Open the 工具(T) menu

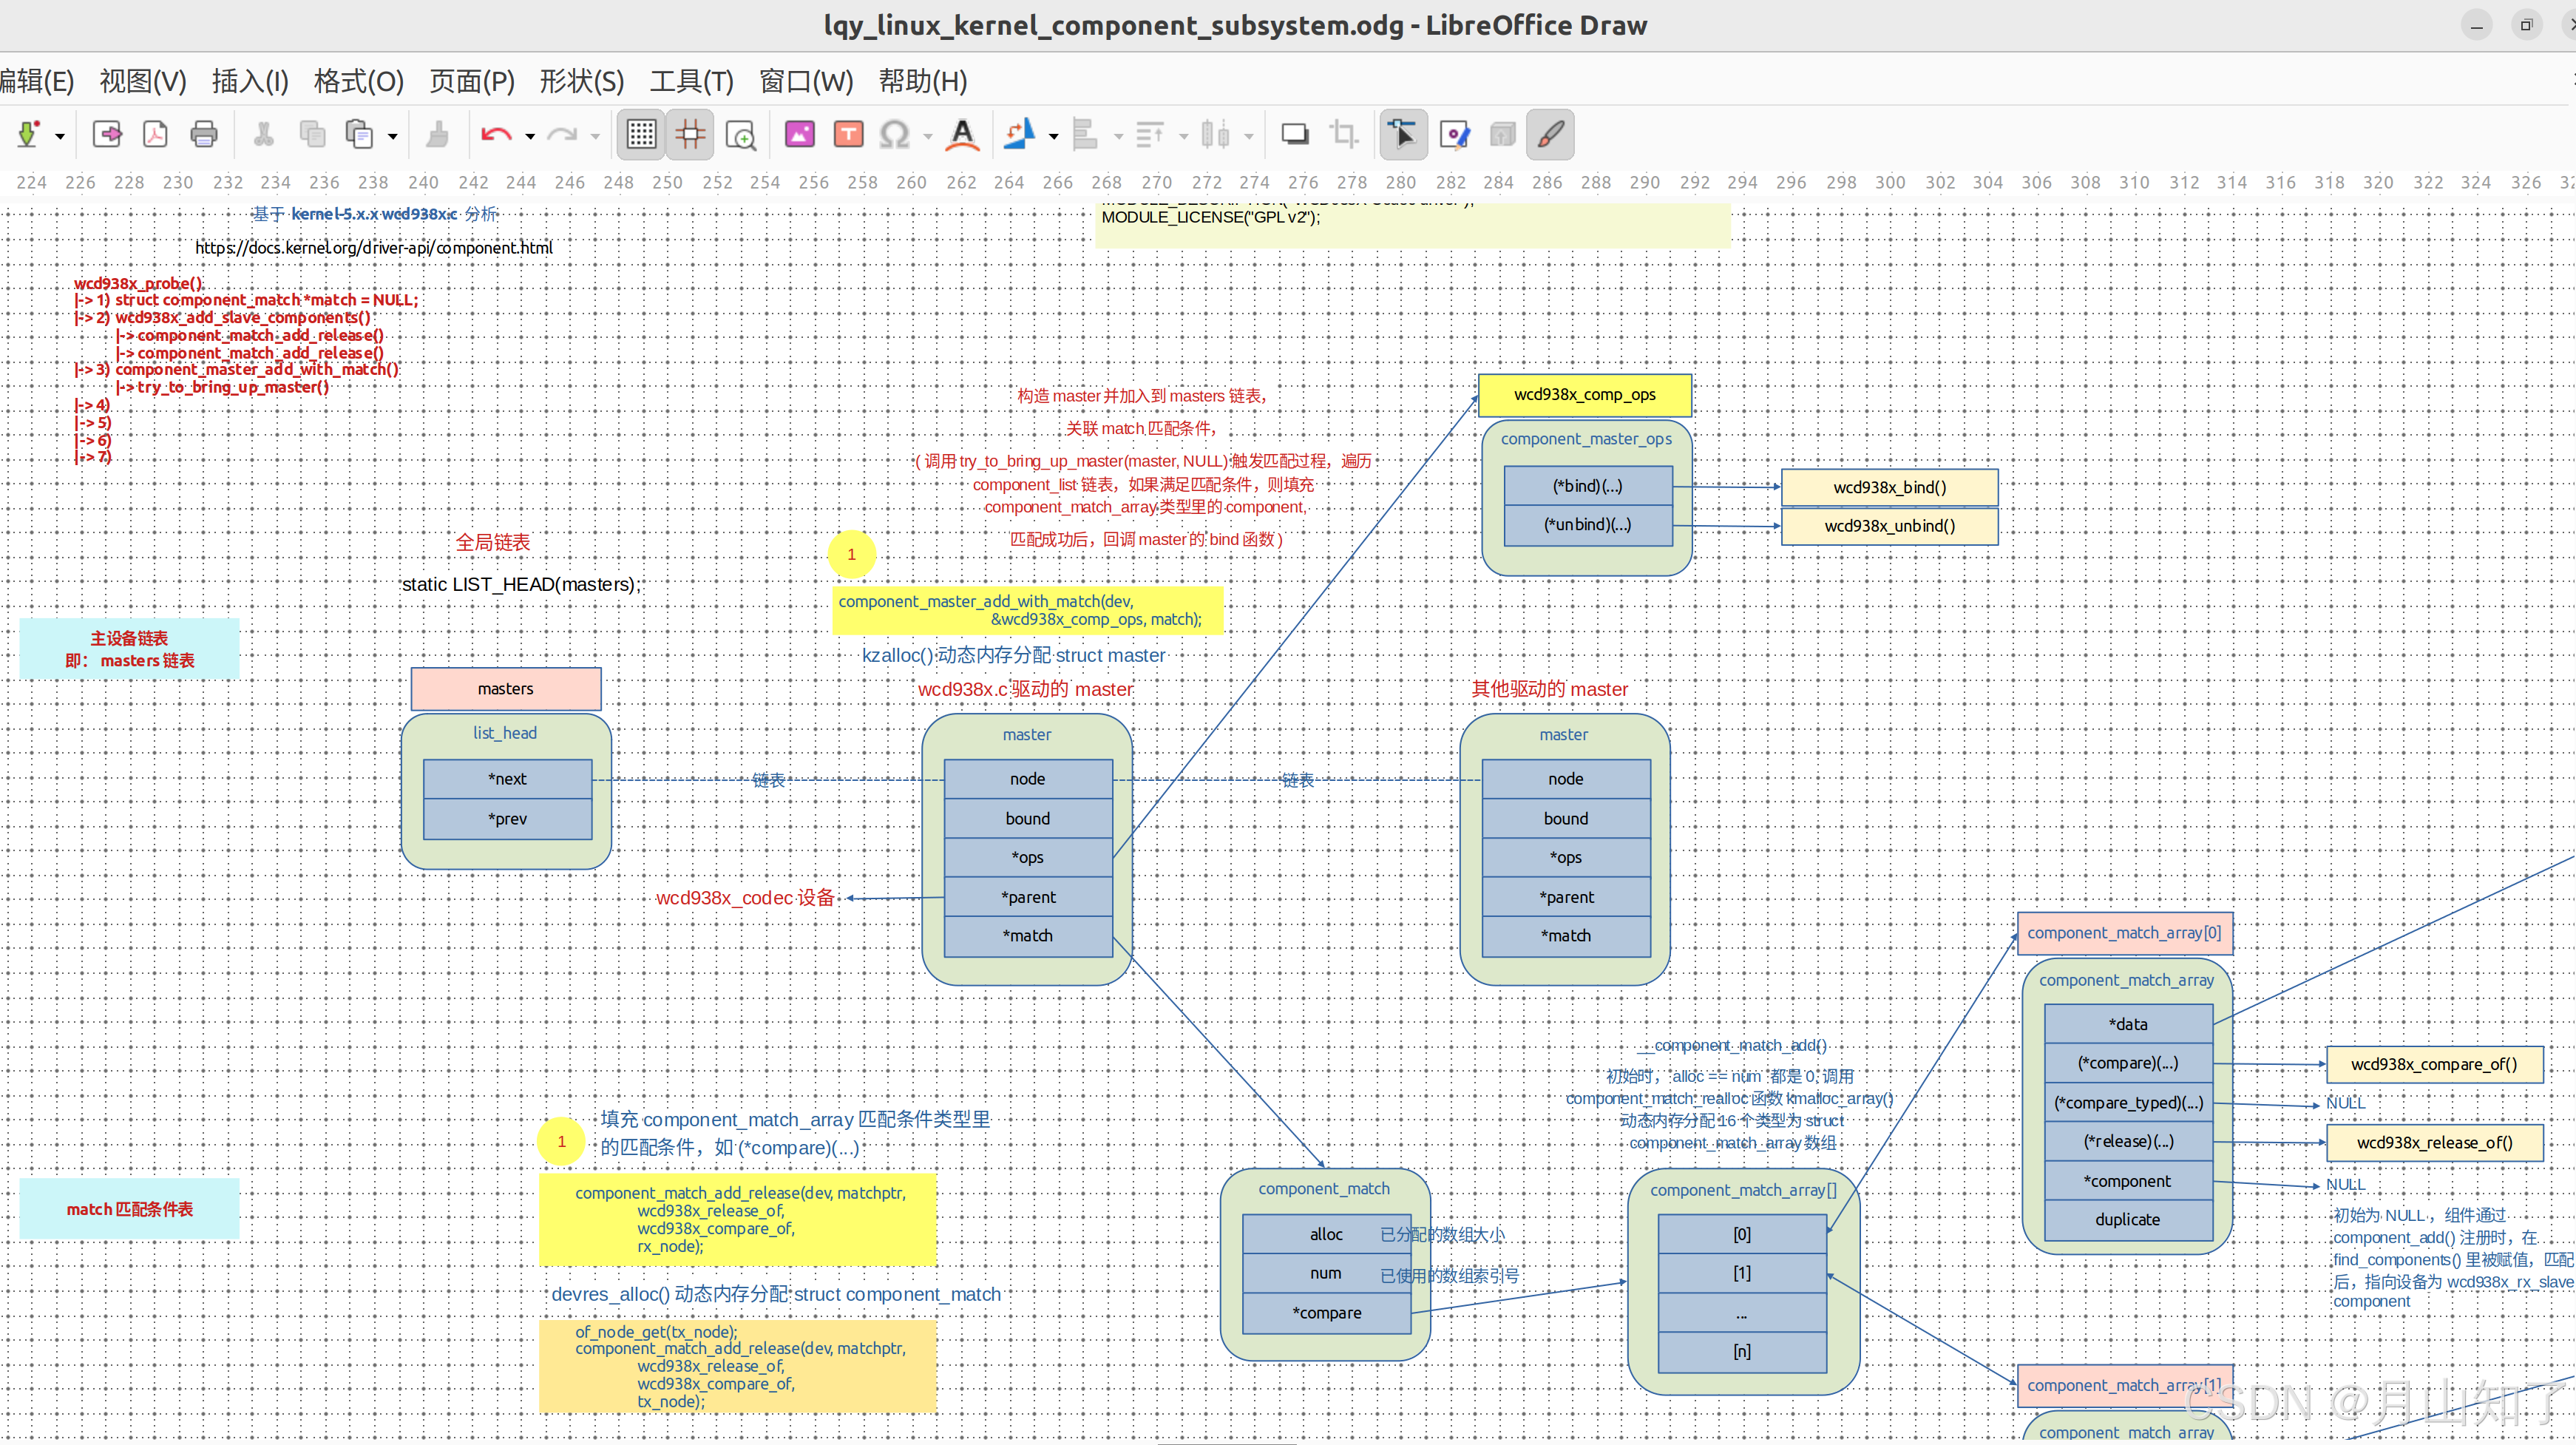point(691,81)
